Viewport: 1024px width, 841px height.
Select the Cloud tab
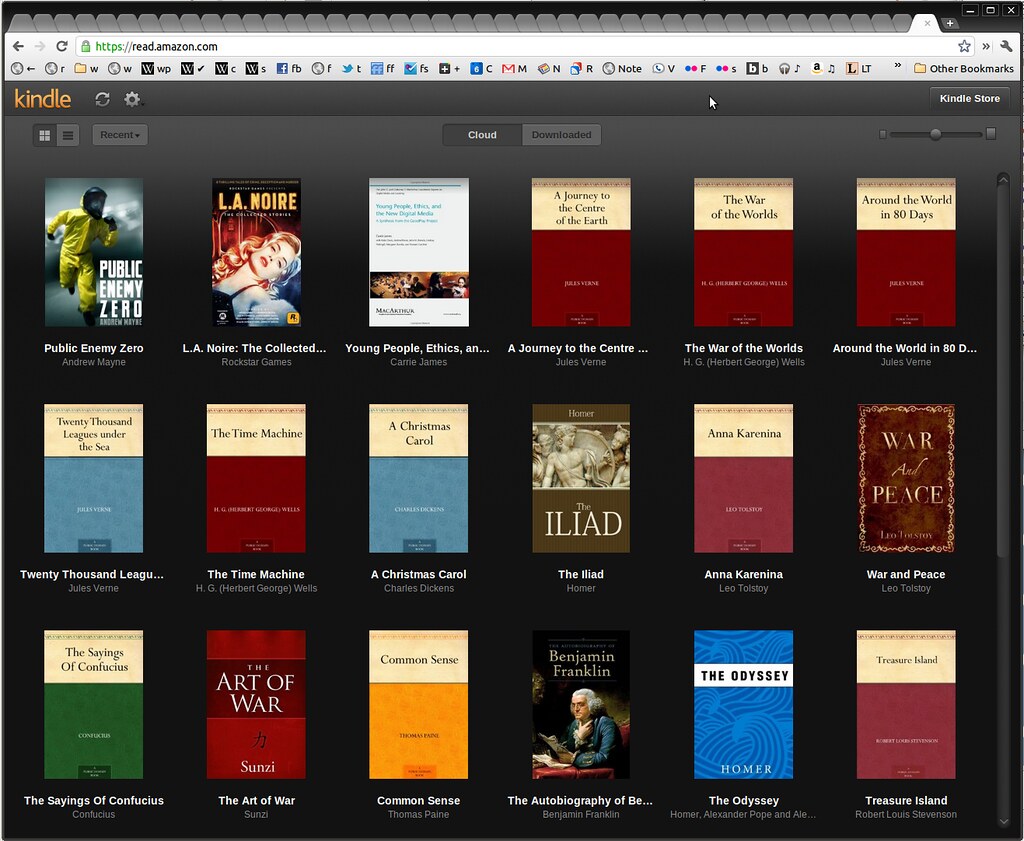pyautogui.click(x=482, y=134)
